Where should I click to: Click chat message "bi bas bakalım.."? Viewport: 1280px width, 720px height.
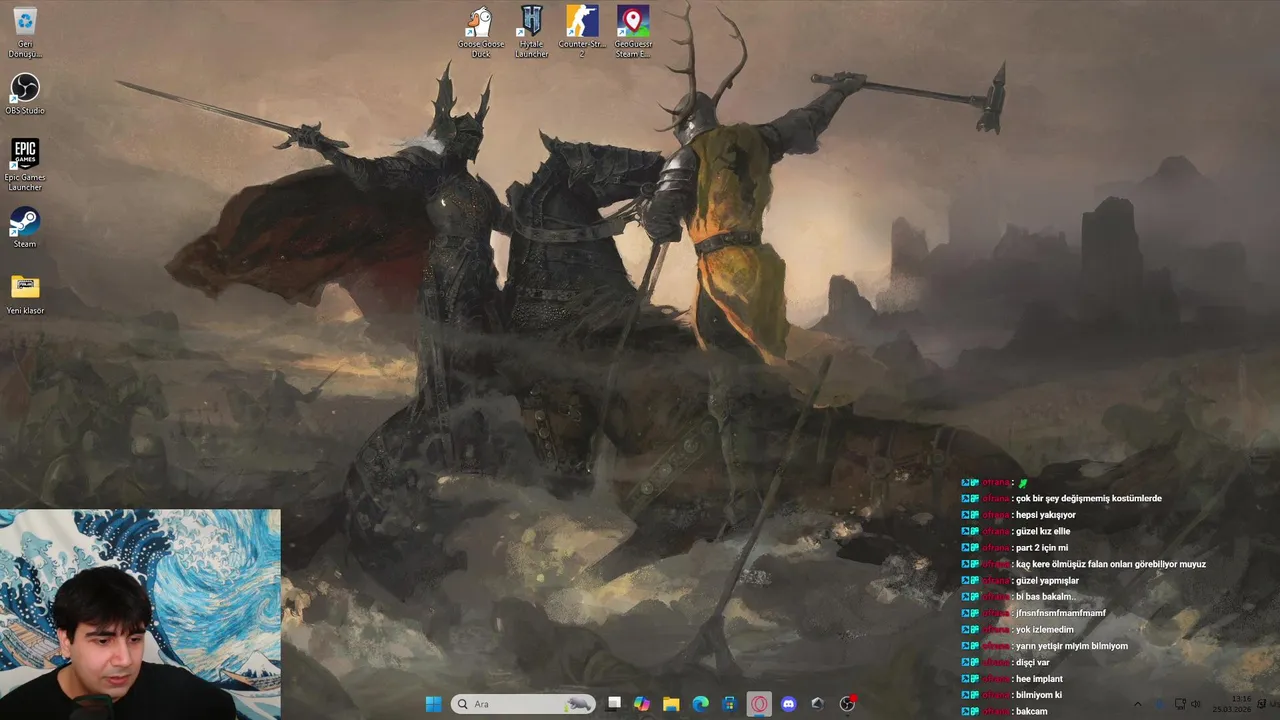[1045, 597]
